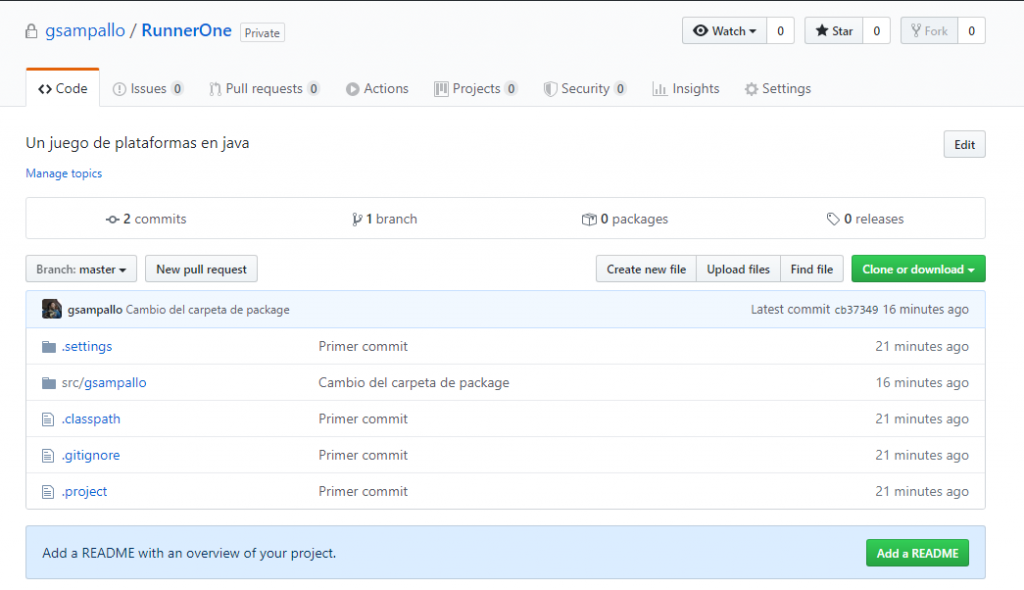Open latest commit hash cb37349
Image resolution: width=1024 pixels, height=590 pixels.
tap(856, 310)
